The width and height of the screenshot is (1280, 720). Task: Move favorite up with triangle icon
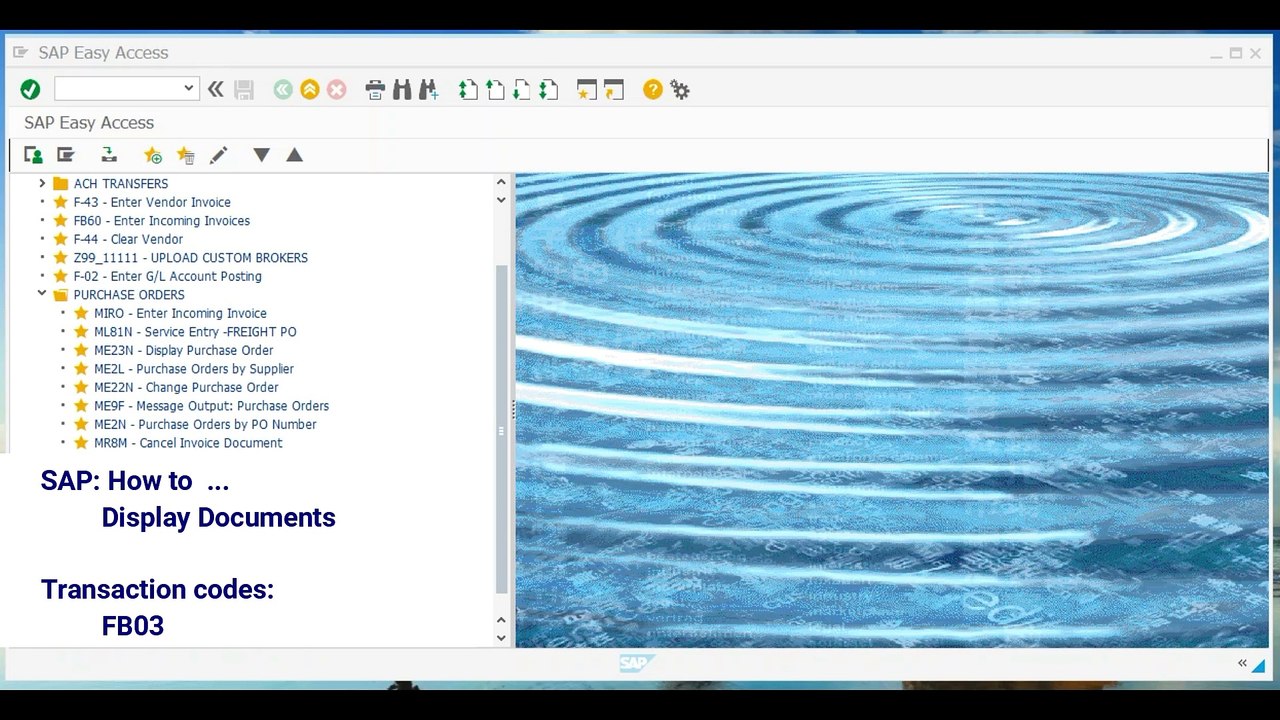point(294,155)
